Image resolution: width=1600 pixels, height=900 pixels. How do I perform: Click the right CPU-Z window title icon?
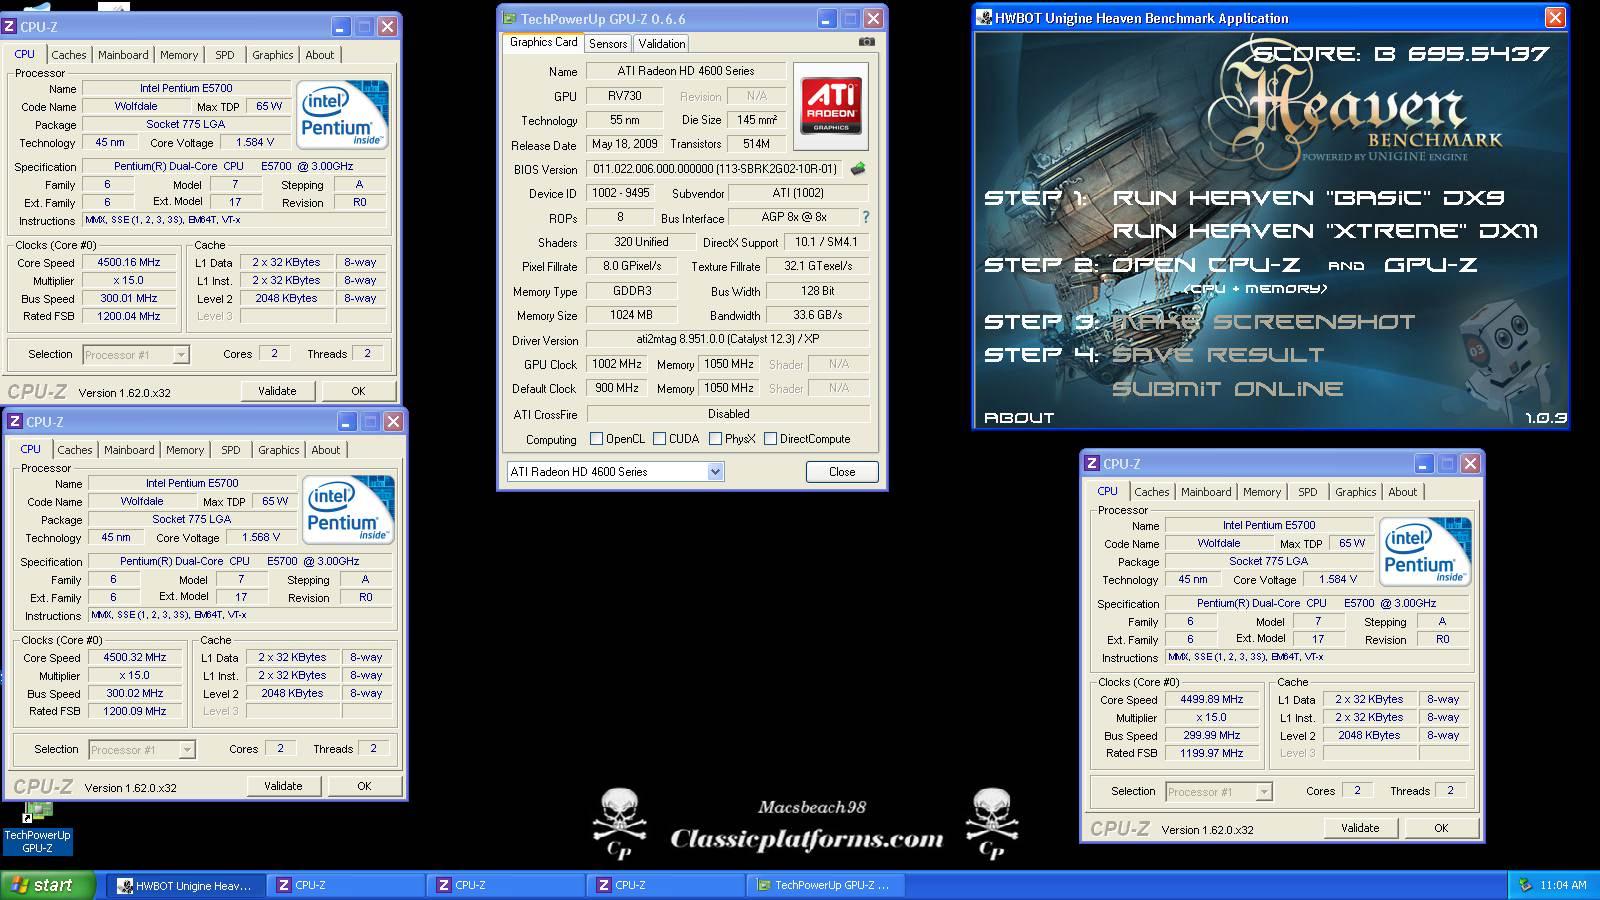coord(1092,464)
